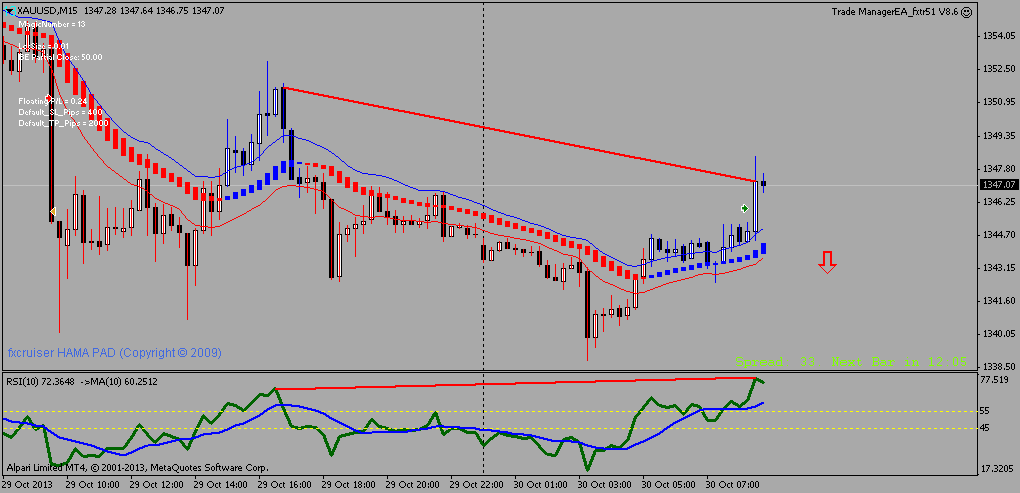
Task: Click the 1349.35 price scale label
Action: tap(999, 135)
